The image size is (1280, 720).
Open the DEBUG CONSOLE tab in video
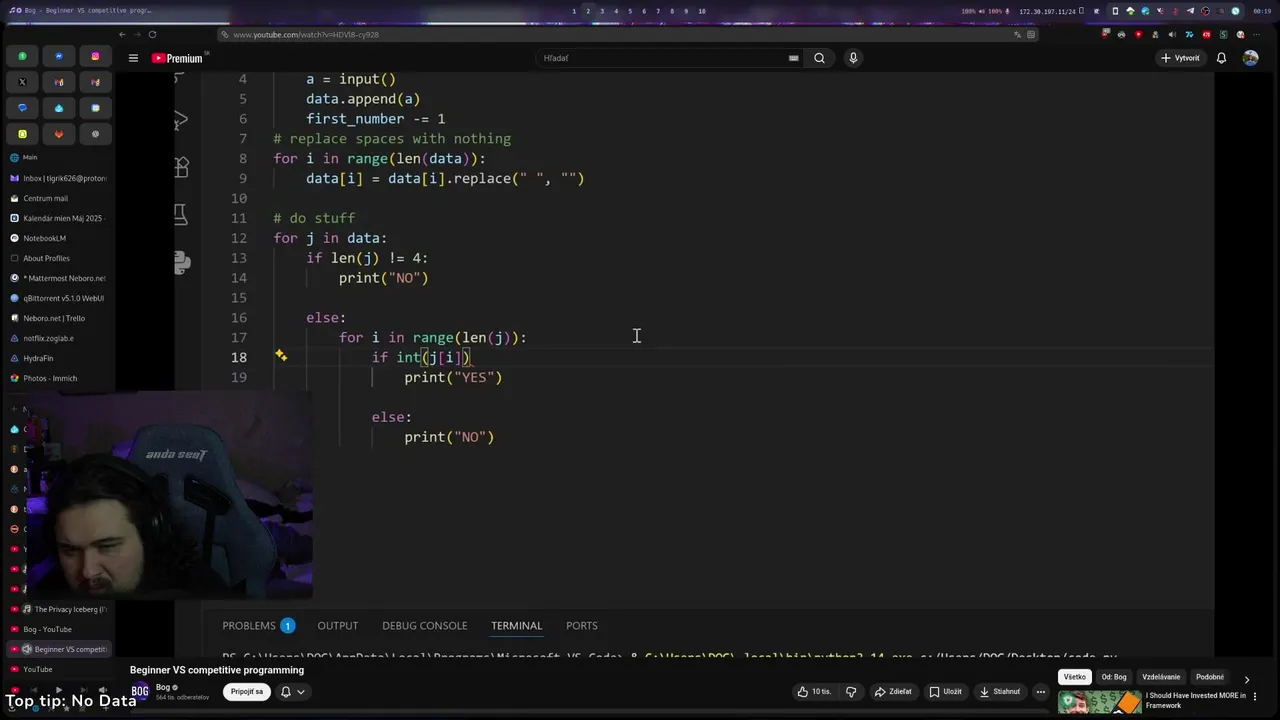click(x=424, y=626)
